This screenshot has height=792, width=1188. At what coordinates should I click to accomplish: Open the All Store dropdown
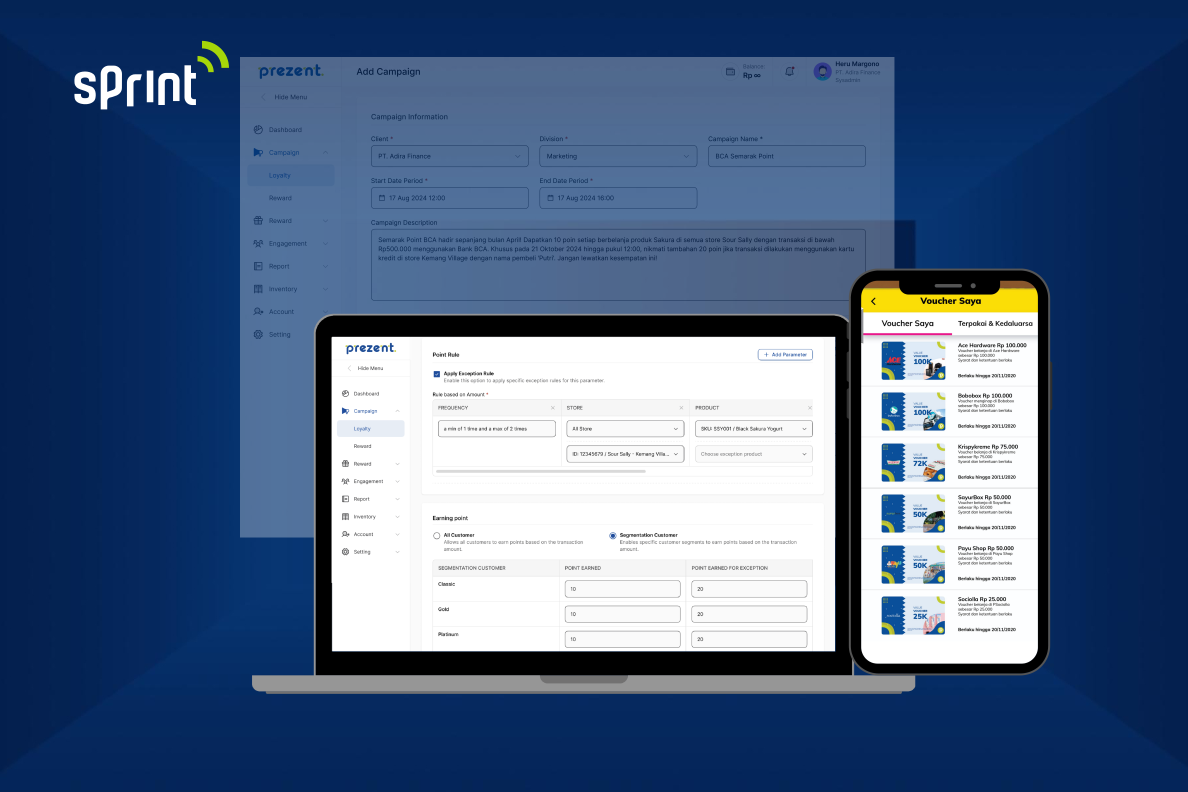[x=625, y=428]
